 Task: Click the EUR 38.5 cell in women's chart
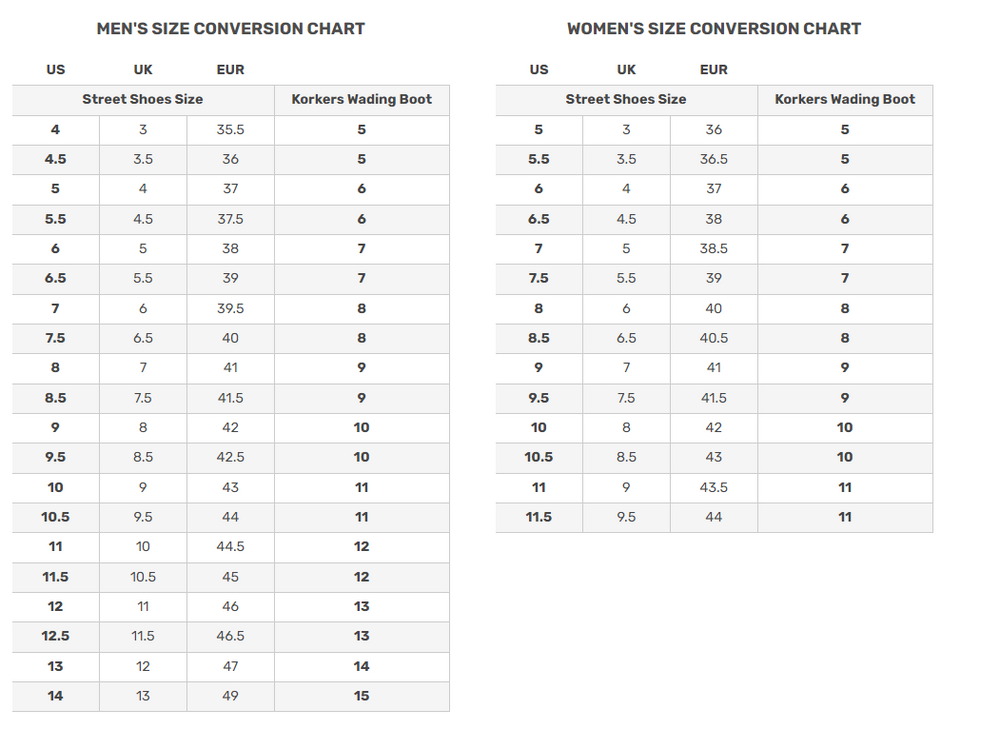point(714,249)
